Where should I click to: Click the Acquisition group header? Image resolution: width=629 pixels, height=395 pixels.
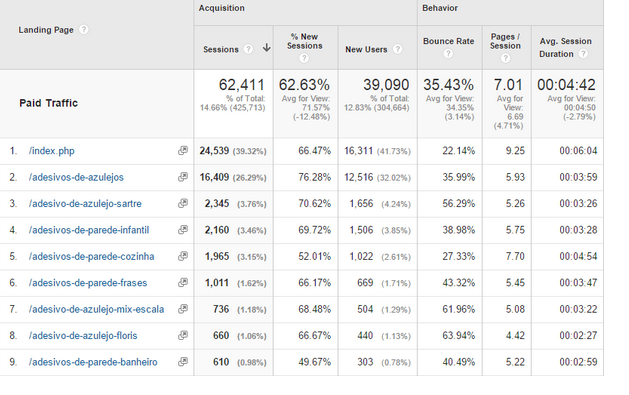pos(221,8)
